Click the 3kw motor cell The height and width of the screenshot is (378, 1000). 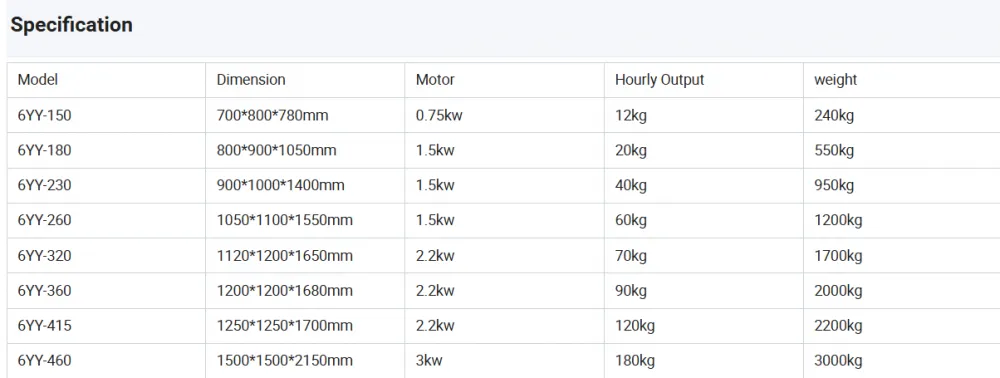504,361
